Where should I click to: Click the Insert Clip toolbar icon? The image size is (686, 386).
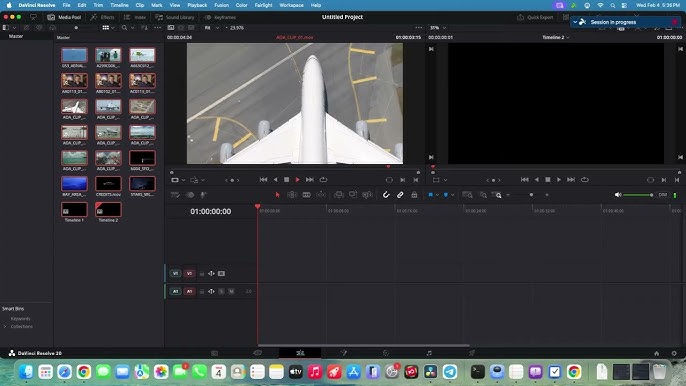338,195
